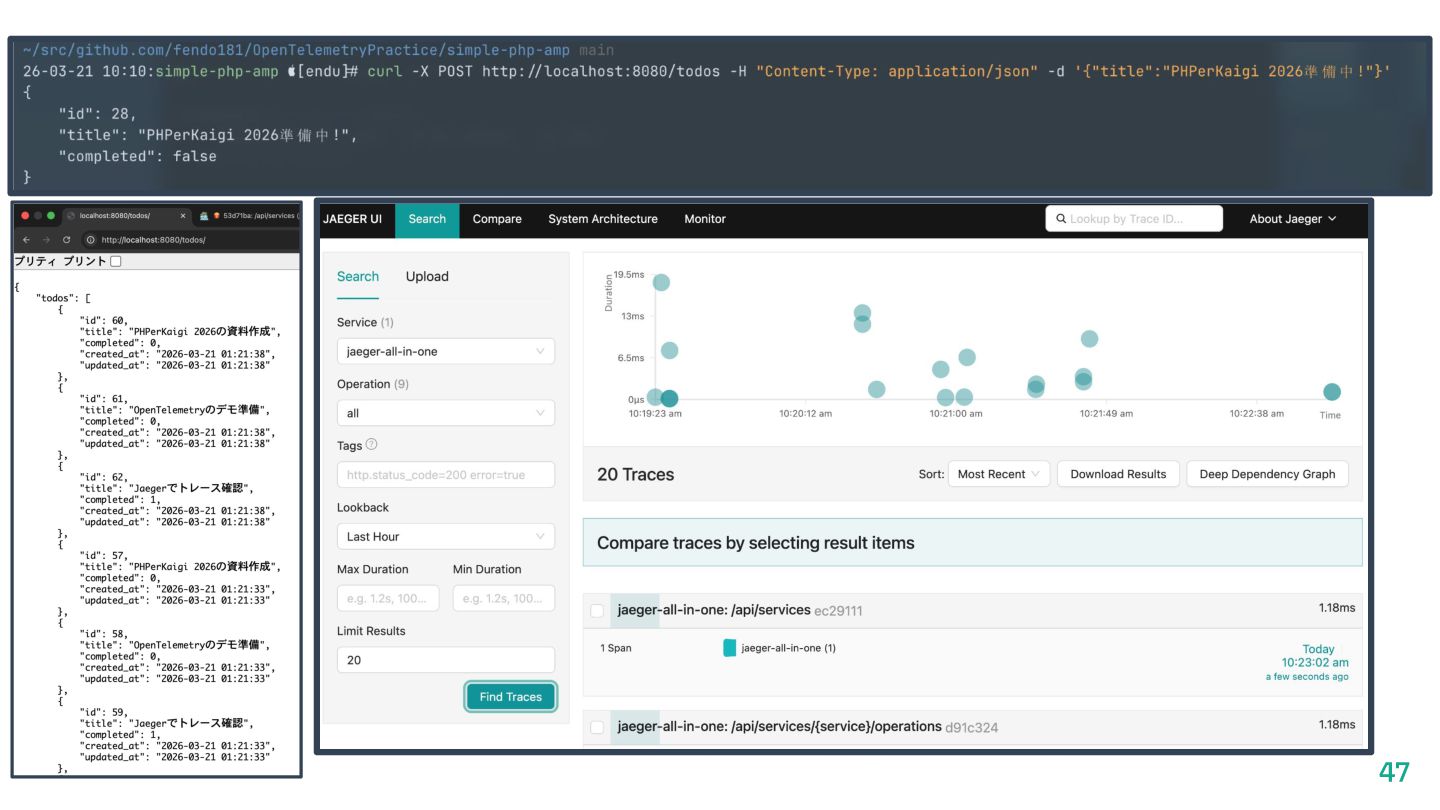Screen dimensions: 1440x810
Task: Select the /api/services/{service}/operations trace checkbox
Action: pyautogui.click(x=597, y=727)
